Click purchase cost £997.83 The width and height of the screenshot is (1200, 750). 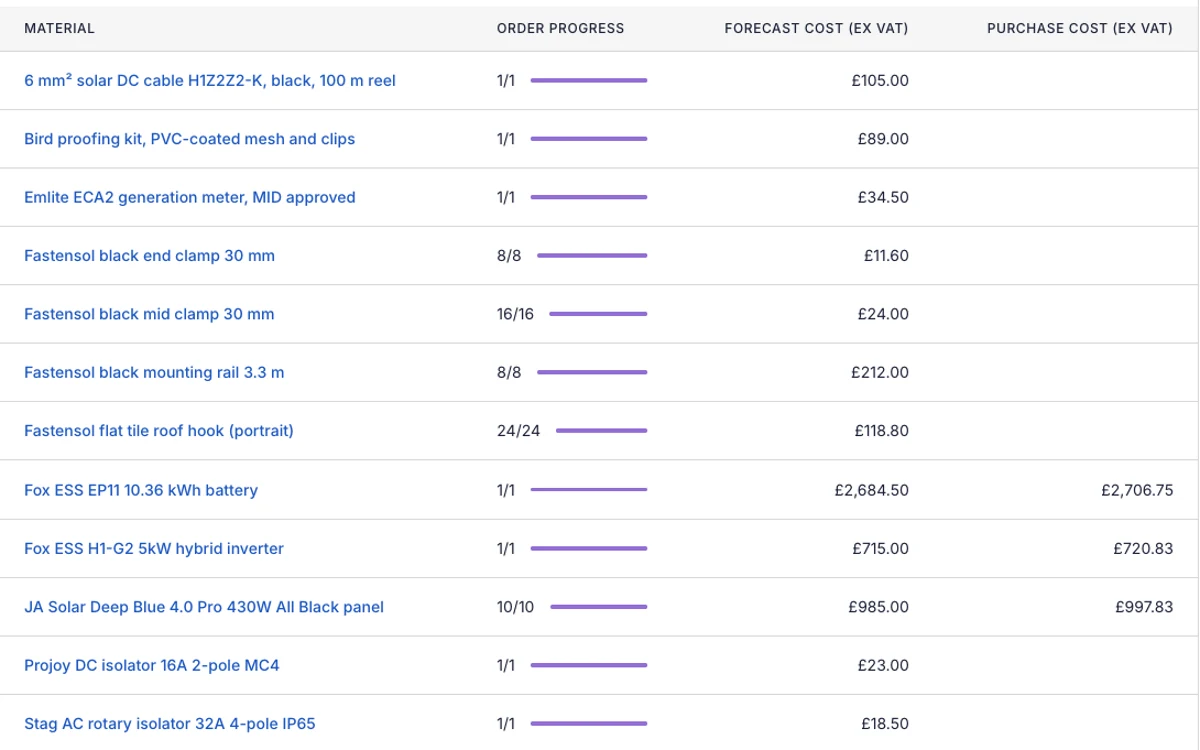pyautogui.click(x=1143, y=607)
